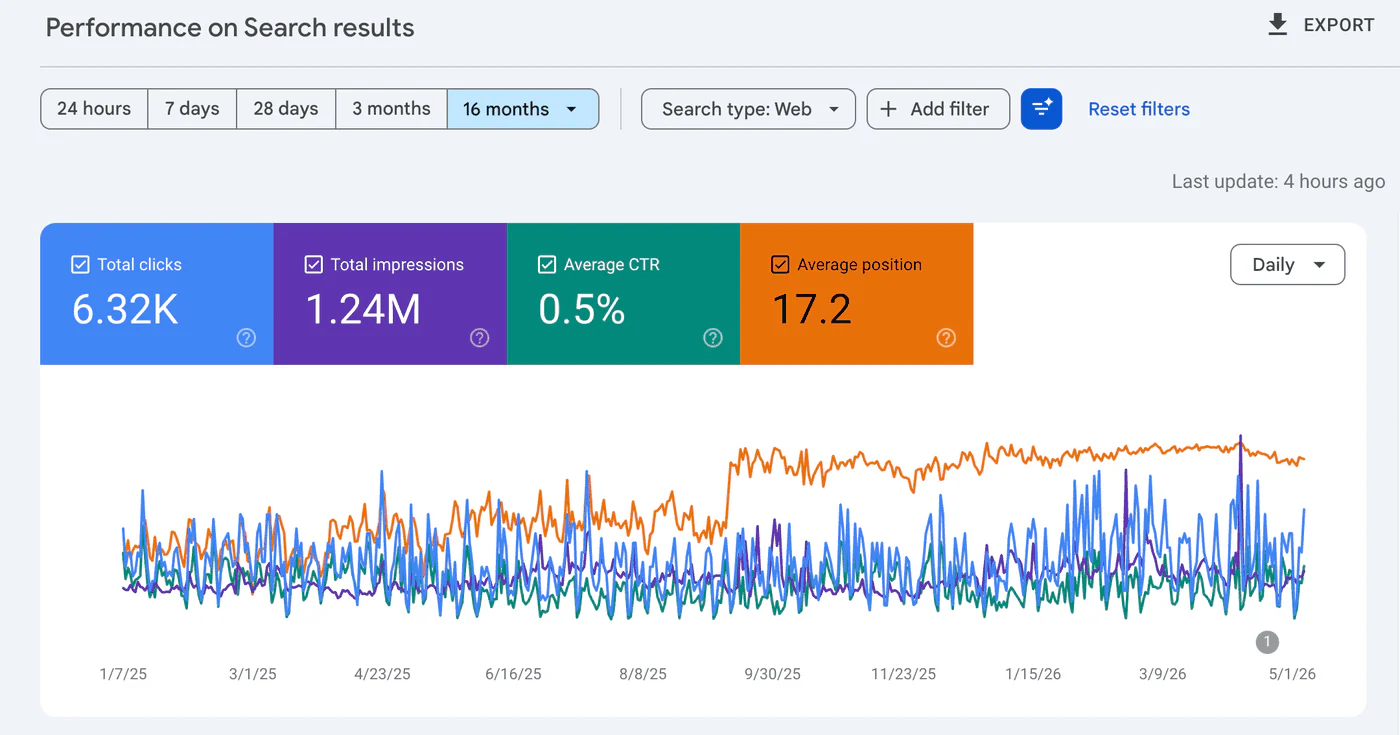Click the plus icon in Add filter
This screenshot has height=735, width=1400.
pyautogui.click(x=888, y=109)
